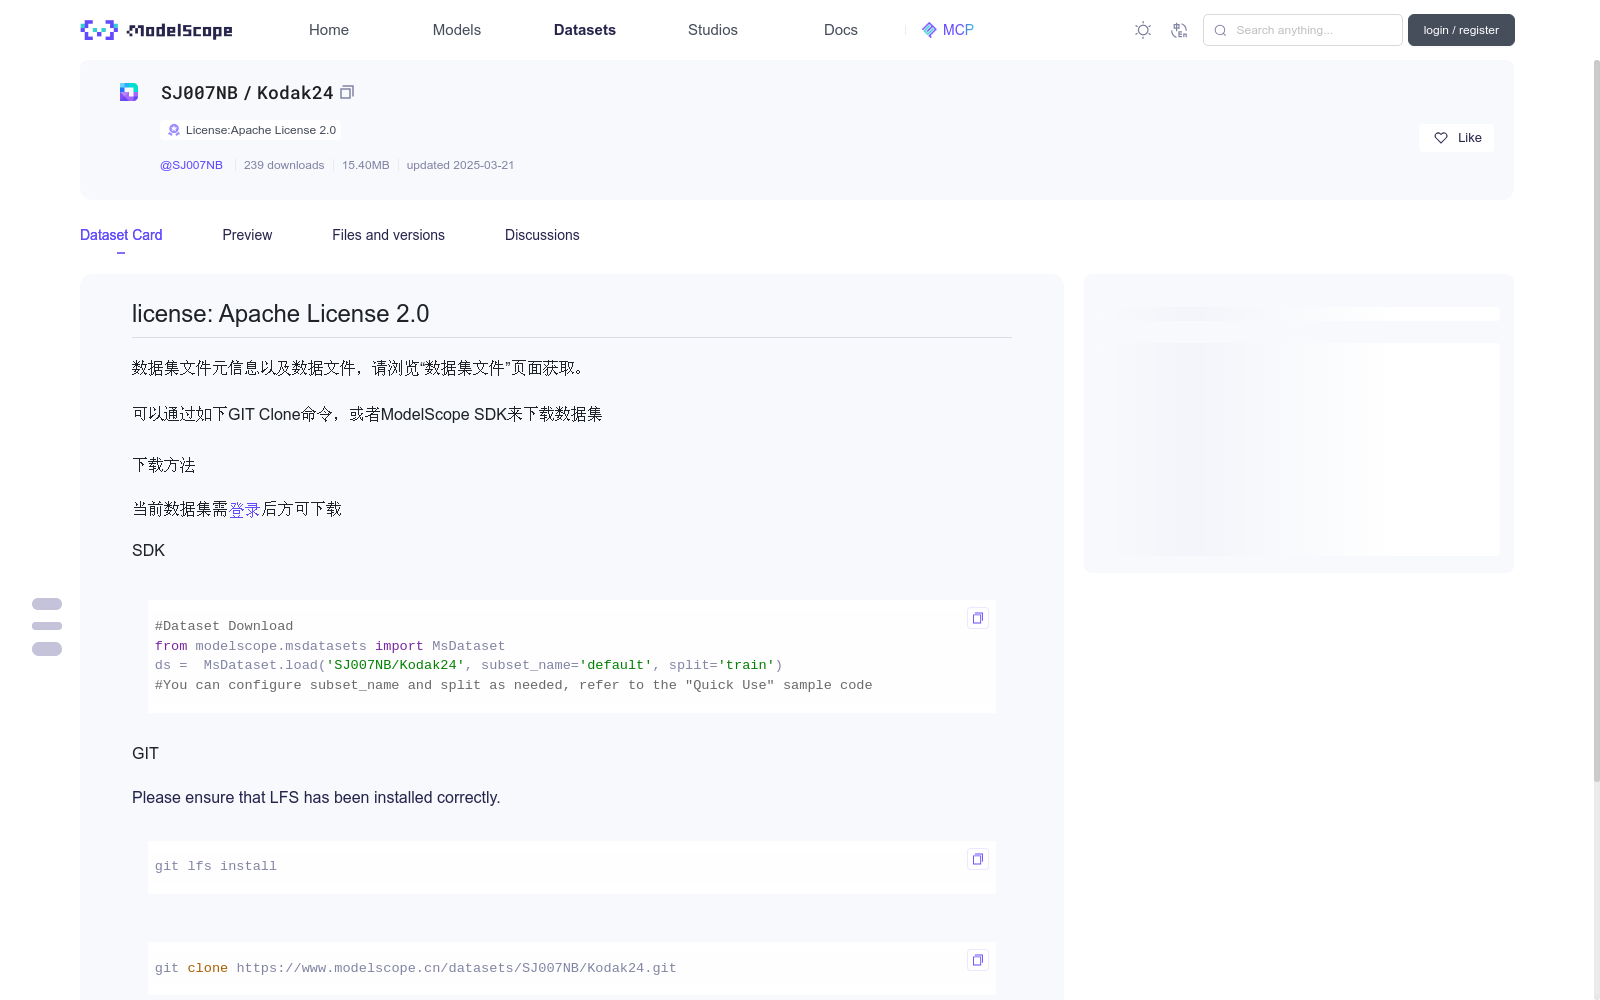Image resolution: width=1600 pixels, height=1000 pixels.
Task: Open the floating side menu icon
Action: (47, 626)
